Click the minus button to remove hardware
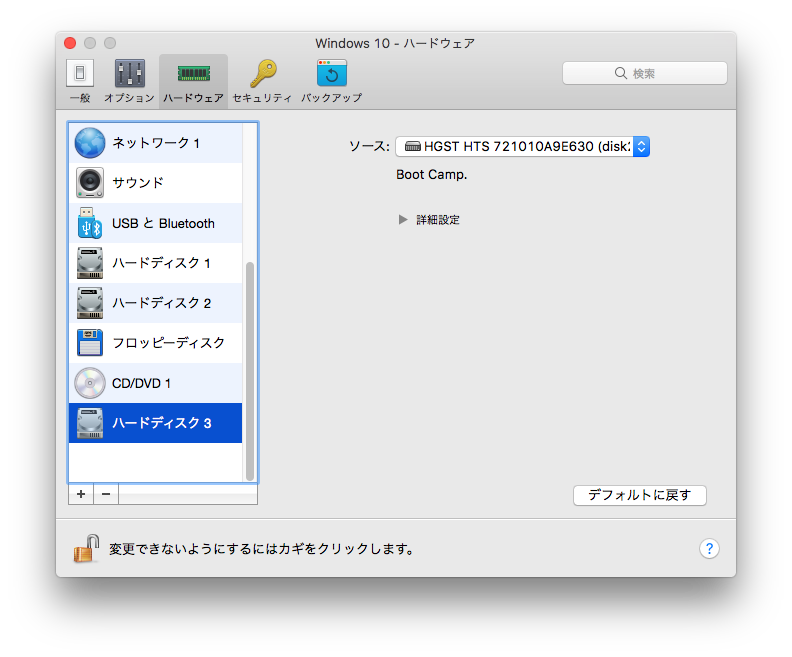The height and width of the screenshot is (657, 792). point(106,494)
